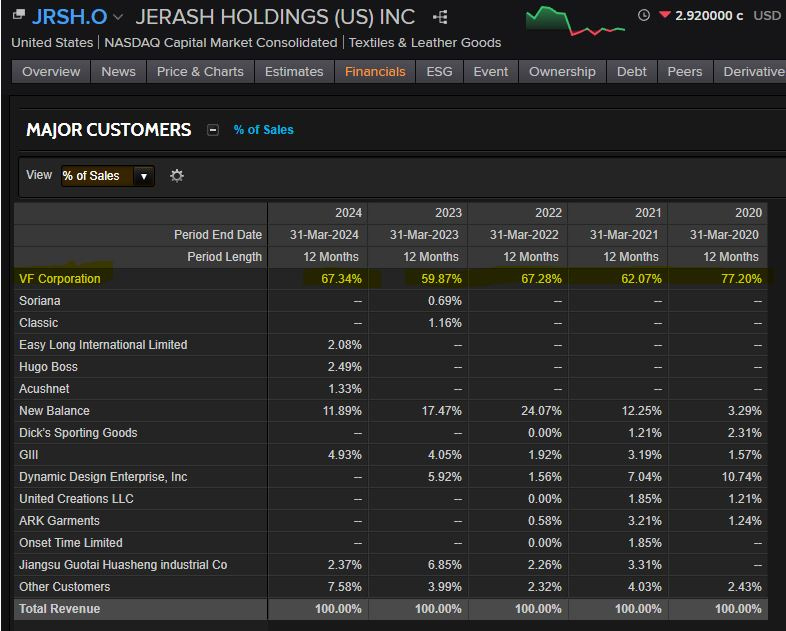Open the table settings gear icon
Viewport: 786px width, 631px height.
point(176,176)
